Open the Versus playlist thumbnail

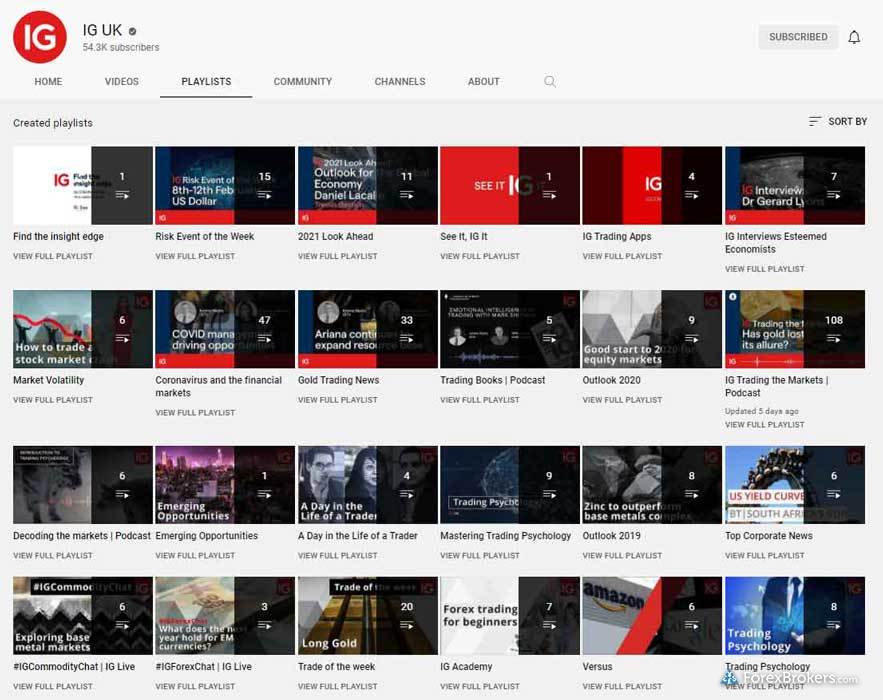coord(651,615)
